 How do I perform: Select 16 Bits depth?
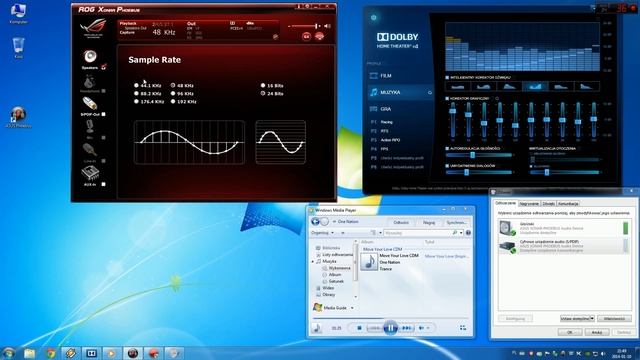pos(272,86)
